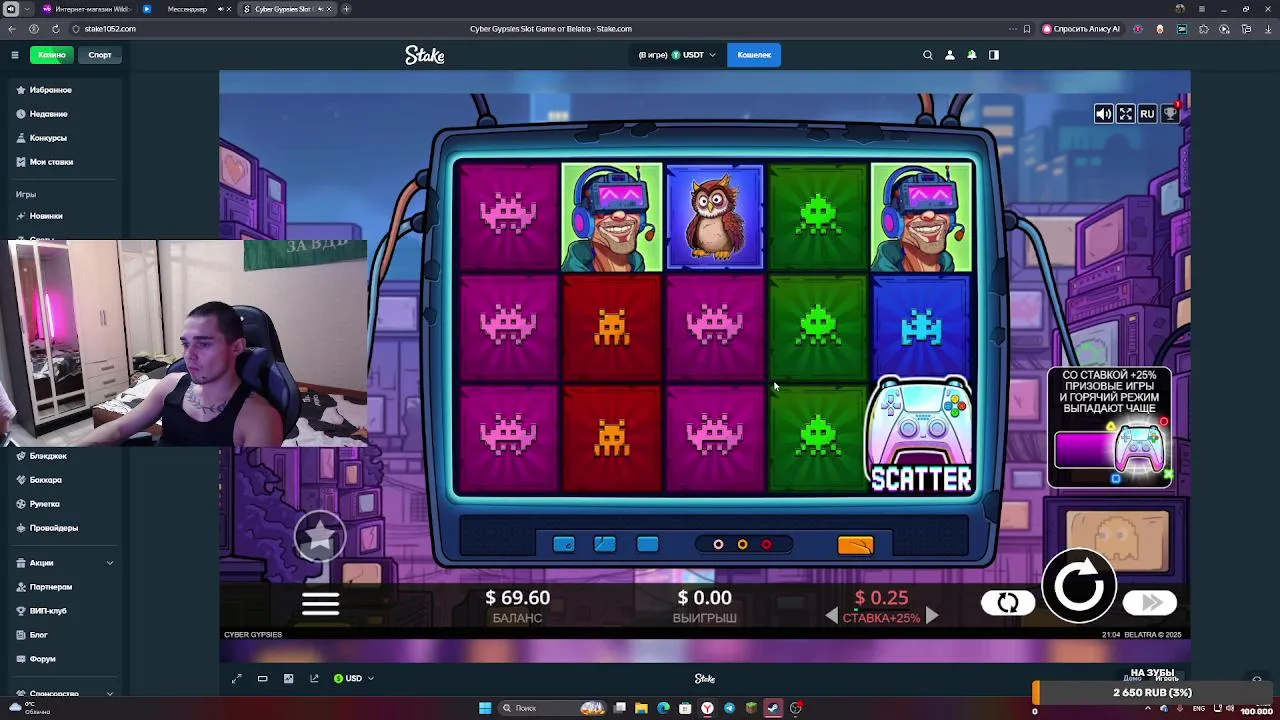Toggle turbo mode fast-forward button
Screen dimensions: 1280x720
pos(1150,602)
